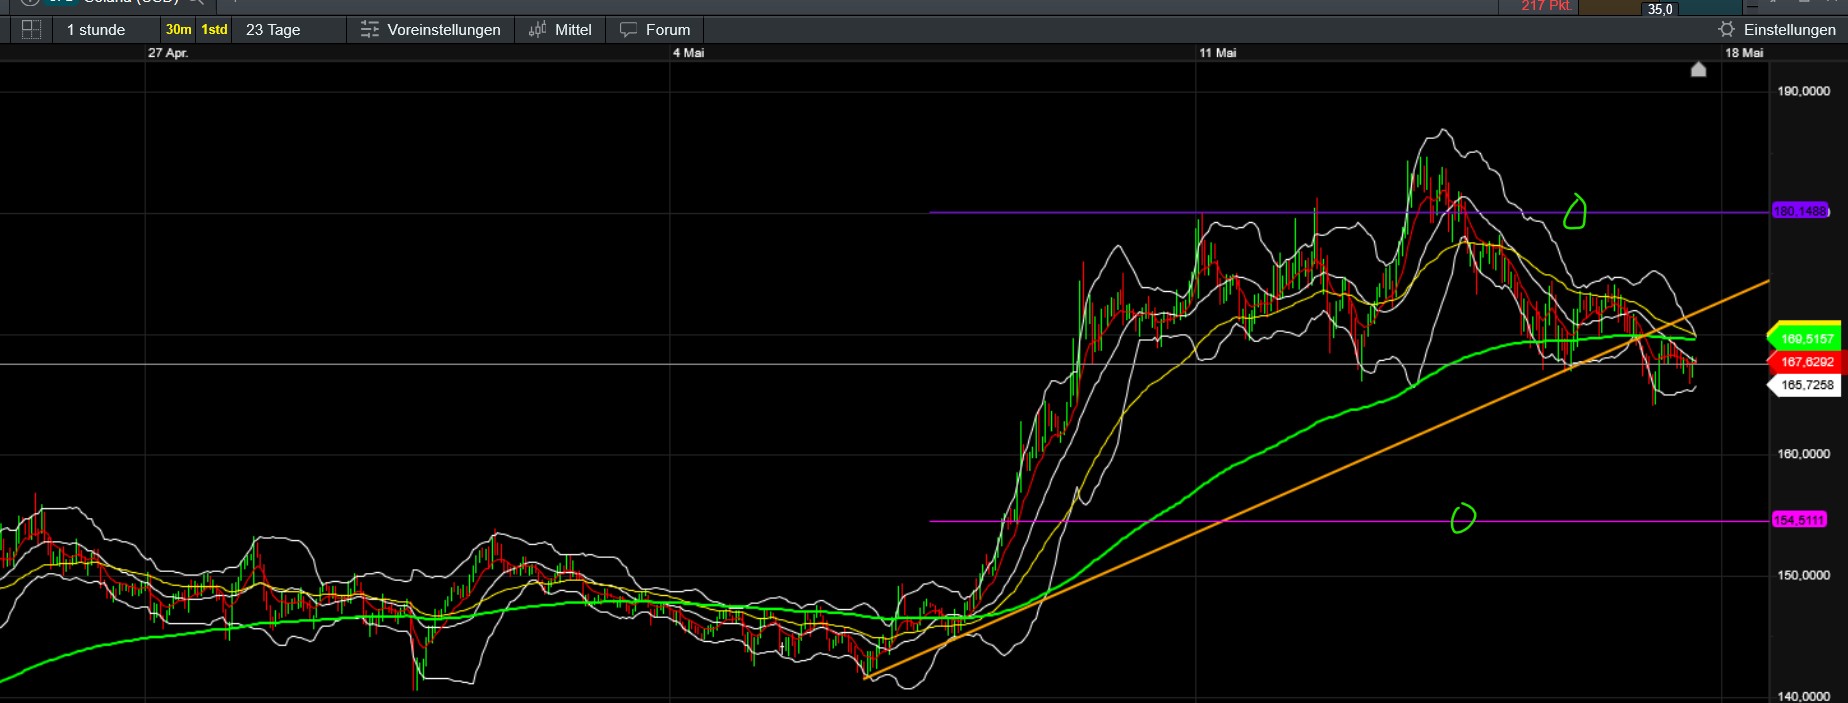Select the lower green hand-drawn oval annotation
Image resolution: width=1848 pixels, height=703 pixels.
(x=1462, y=517)
